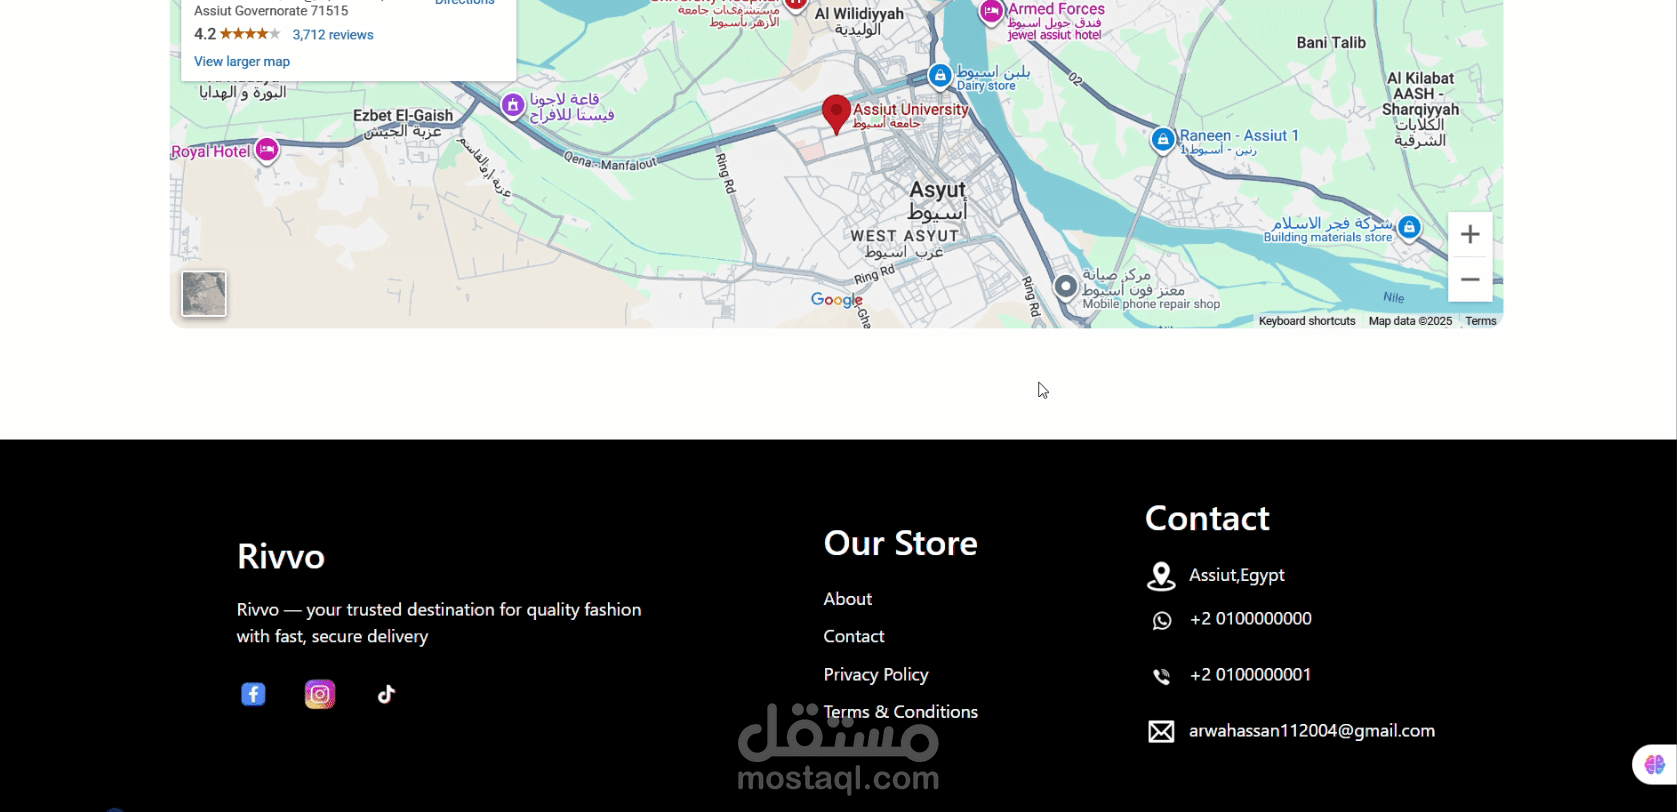The image size is (1677, 812).
Task: Click the WhatsApp icon in Contact
Action: pos(1161,621)
